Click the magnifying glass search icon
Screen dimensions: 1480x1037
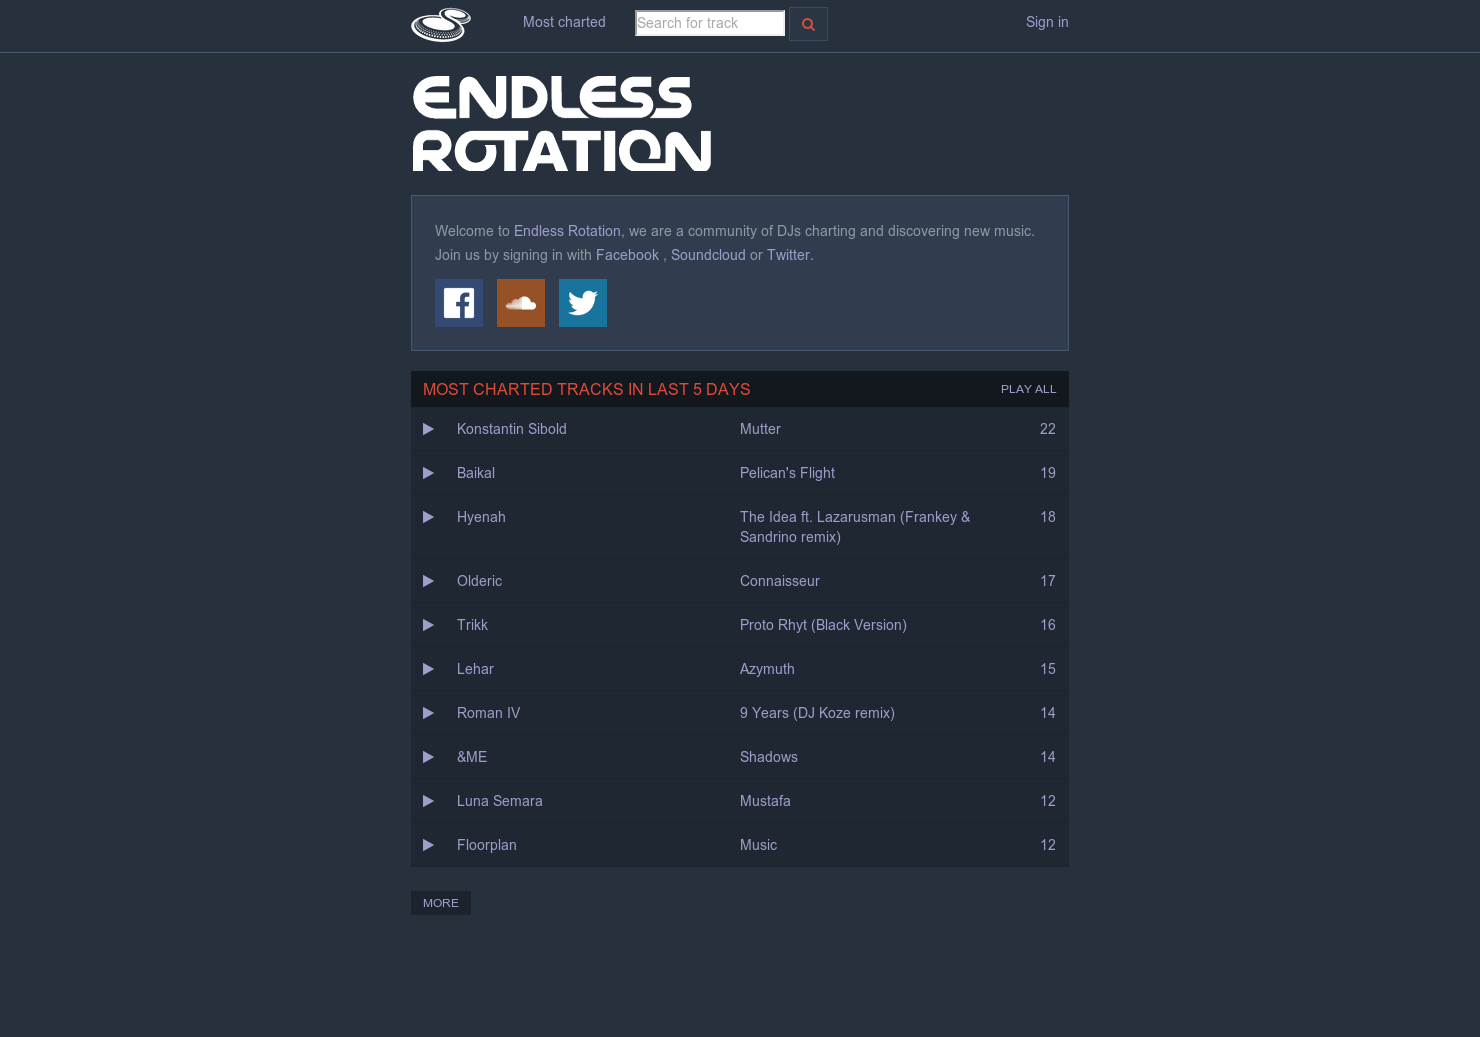808,23
